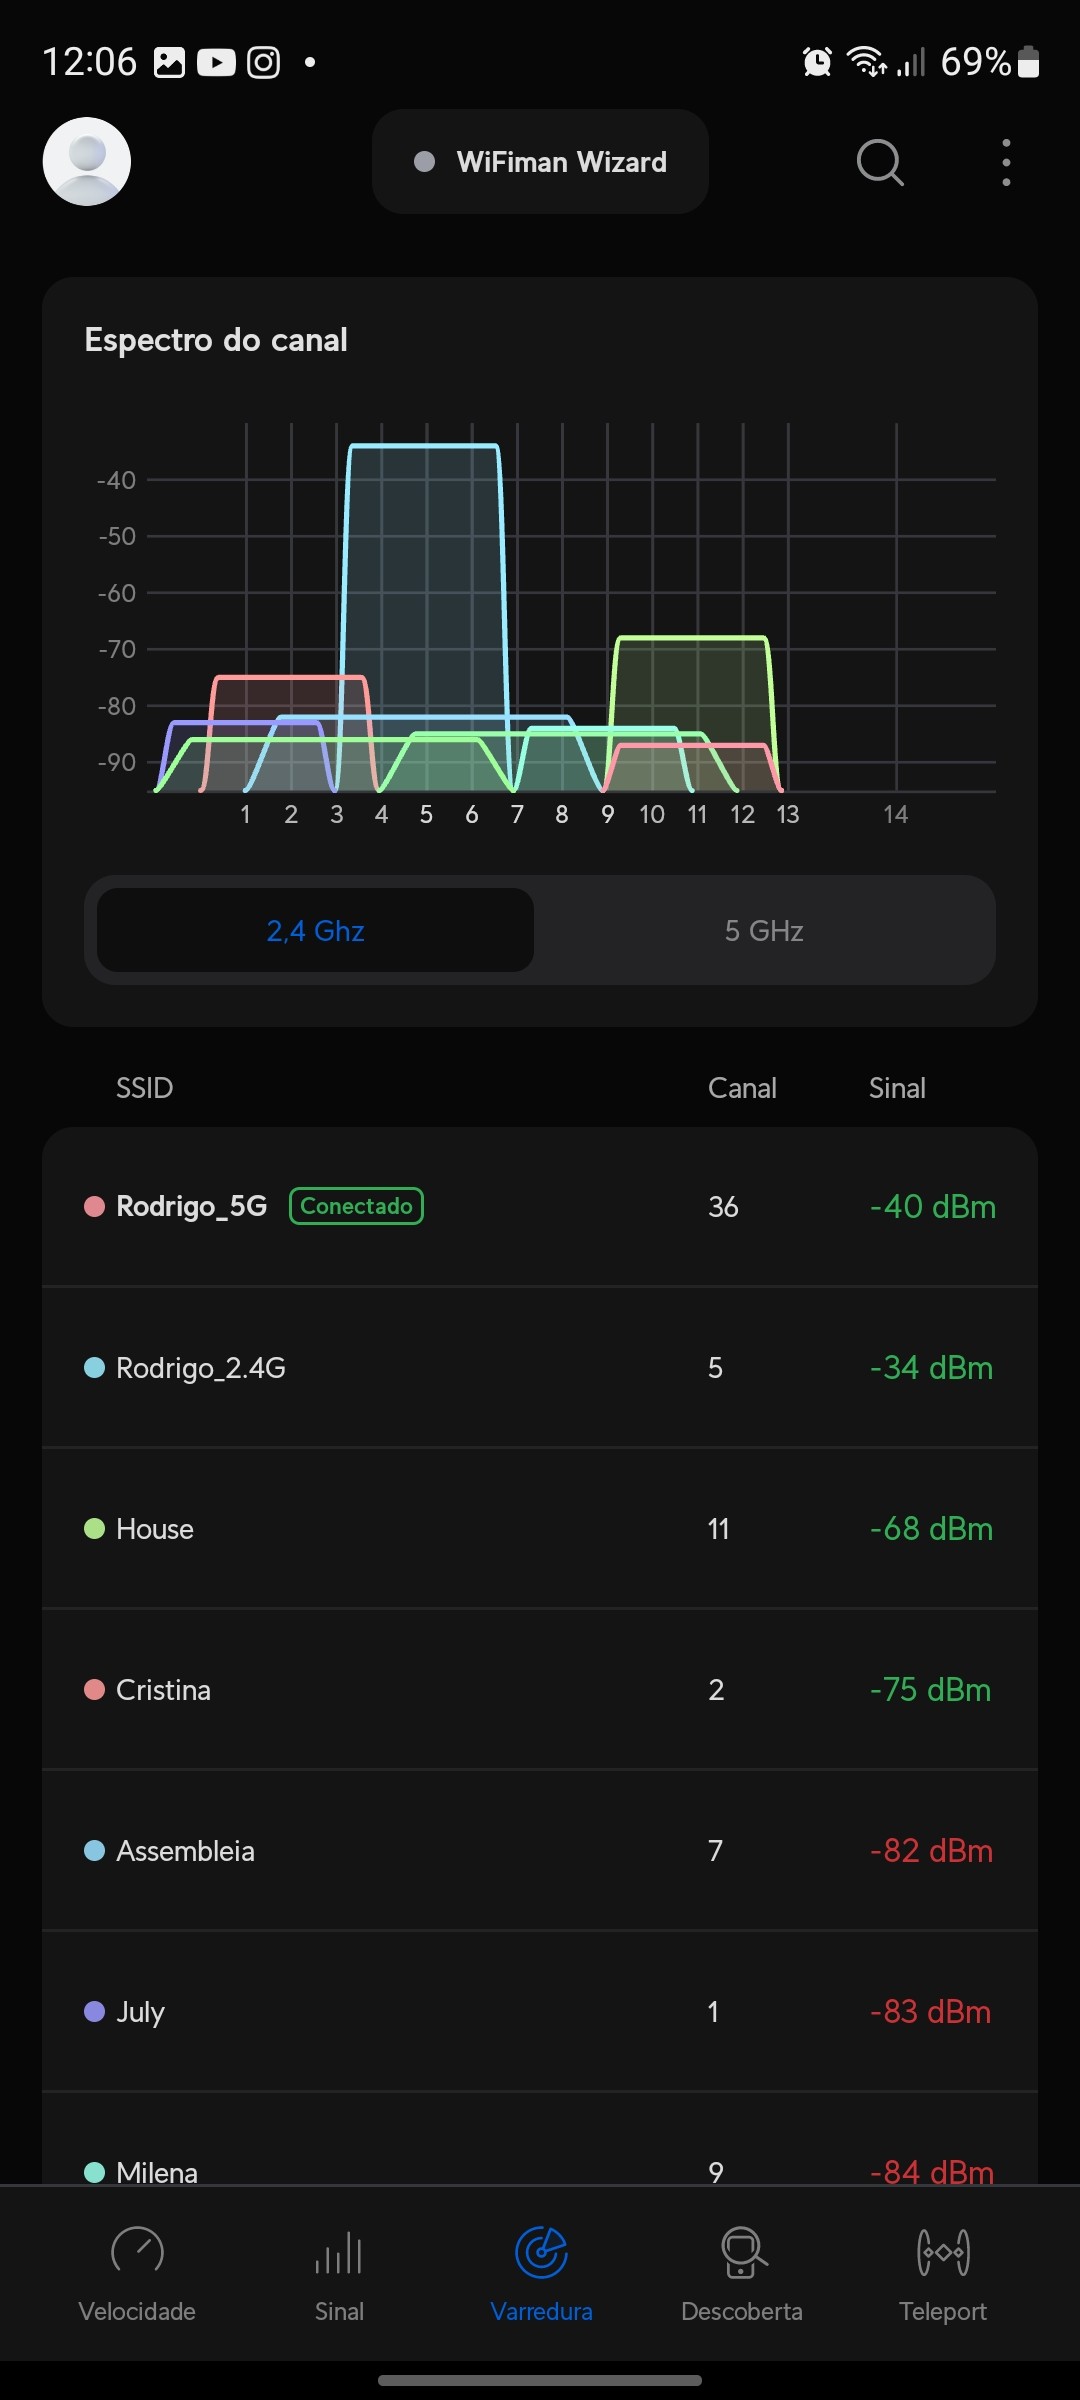Open the Teleport tab
Viewport: 1080px width, 2400px height.
[x=943, y=2272]
